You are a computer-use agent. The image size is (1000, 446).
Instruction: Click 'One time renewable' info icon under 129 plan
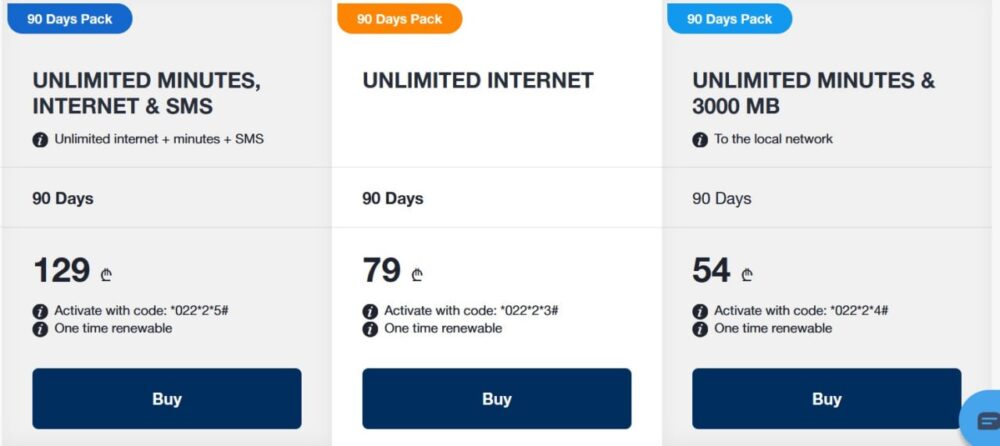pyautogui.click(x=40, y=329)
